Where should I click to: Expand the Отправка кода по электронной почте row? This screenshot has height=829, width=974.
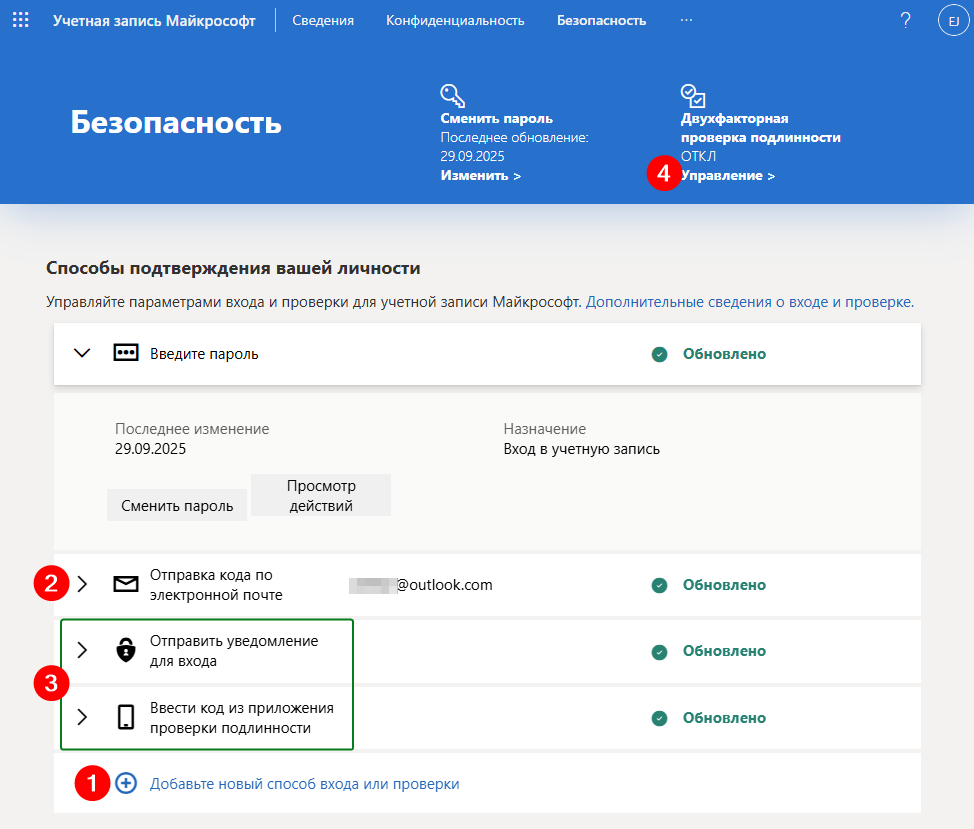[x=82, y=584]
